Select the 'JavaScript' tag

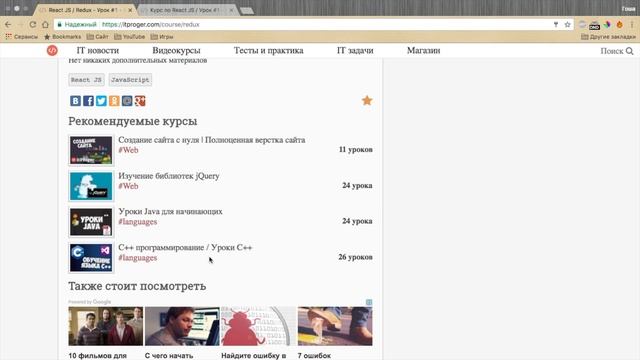point(130,80)
